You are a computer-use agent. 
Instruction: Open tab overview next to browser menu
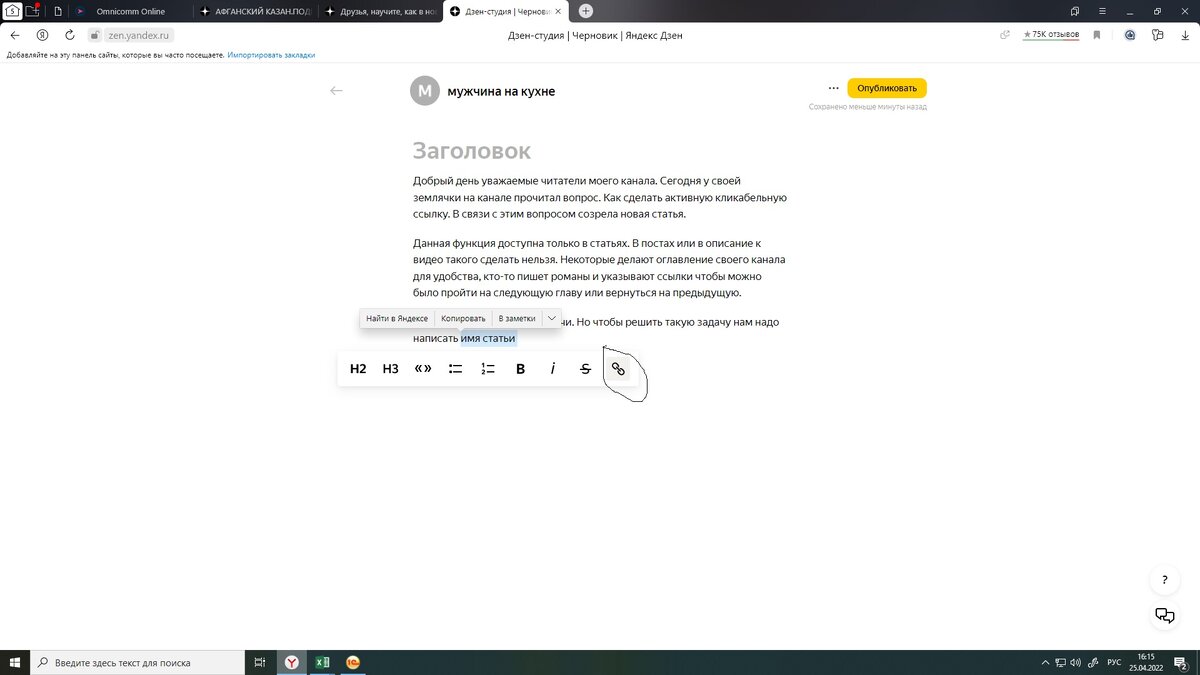tap(1073, 10)
